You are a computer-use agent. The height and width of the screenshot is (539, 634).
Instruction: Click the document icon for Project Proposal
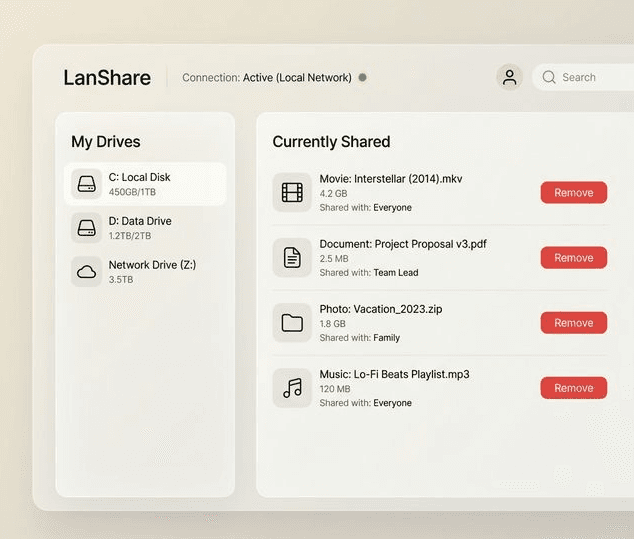tap(292, 258)
